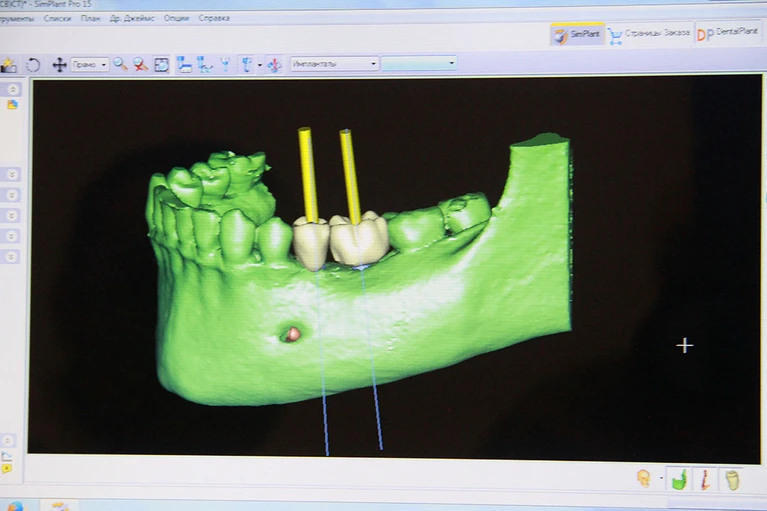Click the left planned crown in 3D view
The height and width of the screenshot is (511, 767).
(311, 243)
